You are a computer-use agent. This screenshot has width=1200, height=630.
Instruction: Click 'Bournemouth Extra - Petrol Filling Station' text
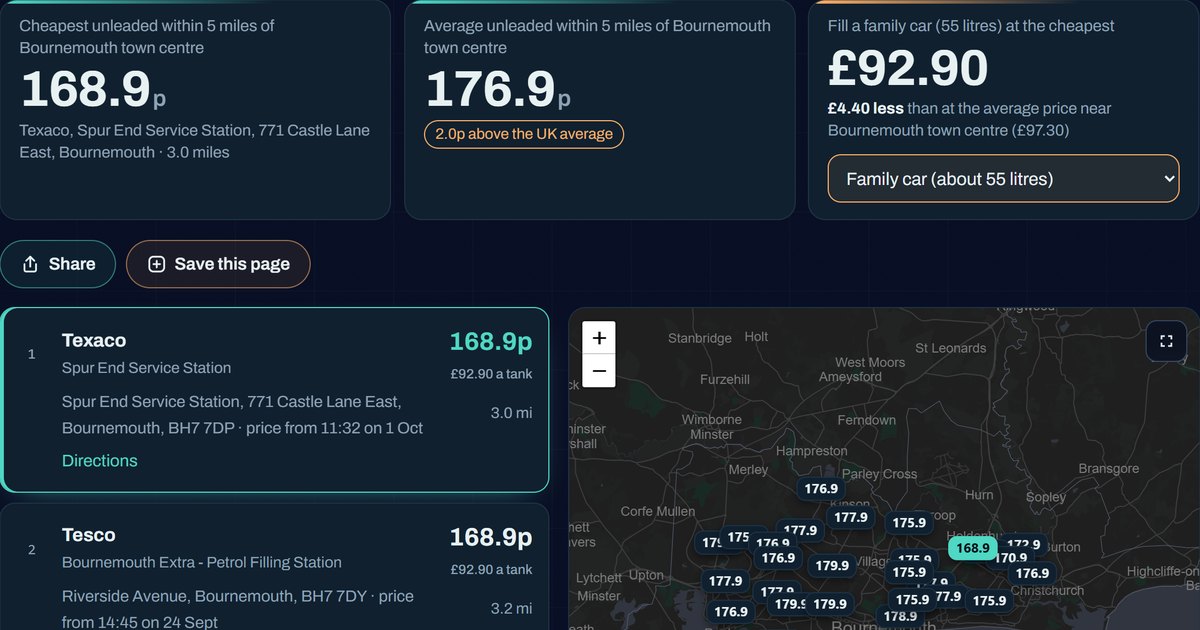[202, 562]
